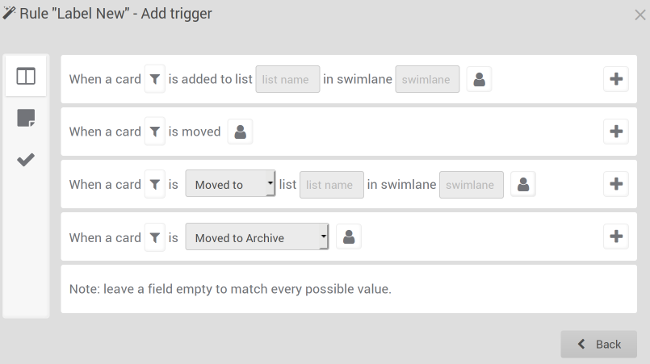Click filter icon in 'is added to list' row
This screenshot has height=364, width=650.
point(155,79)
